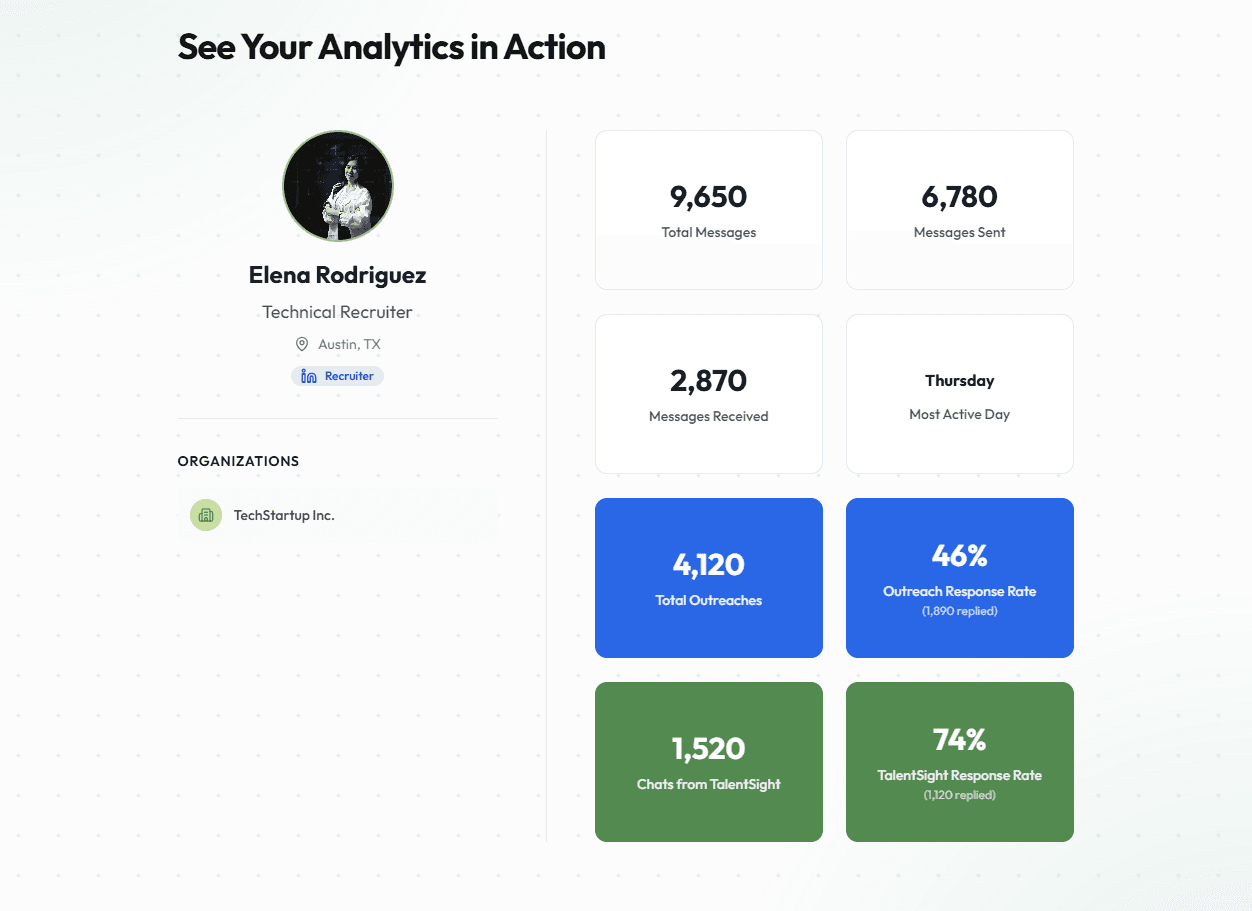The image size is (1252, 911).
Task: Click the "See Your Analytics in Action" heading
Action: point(391,47)
